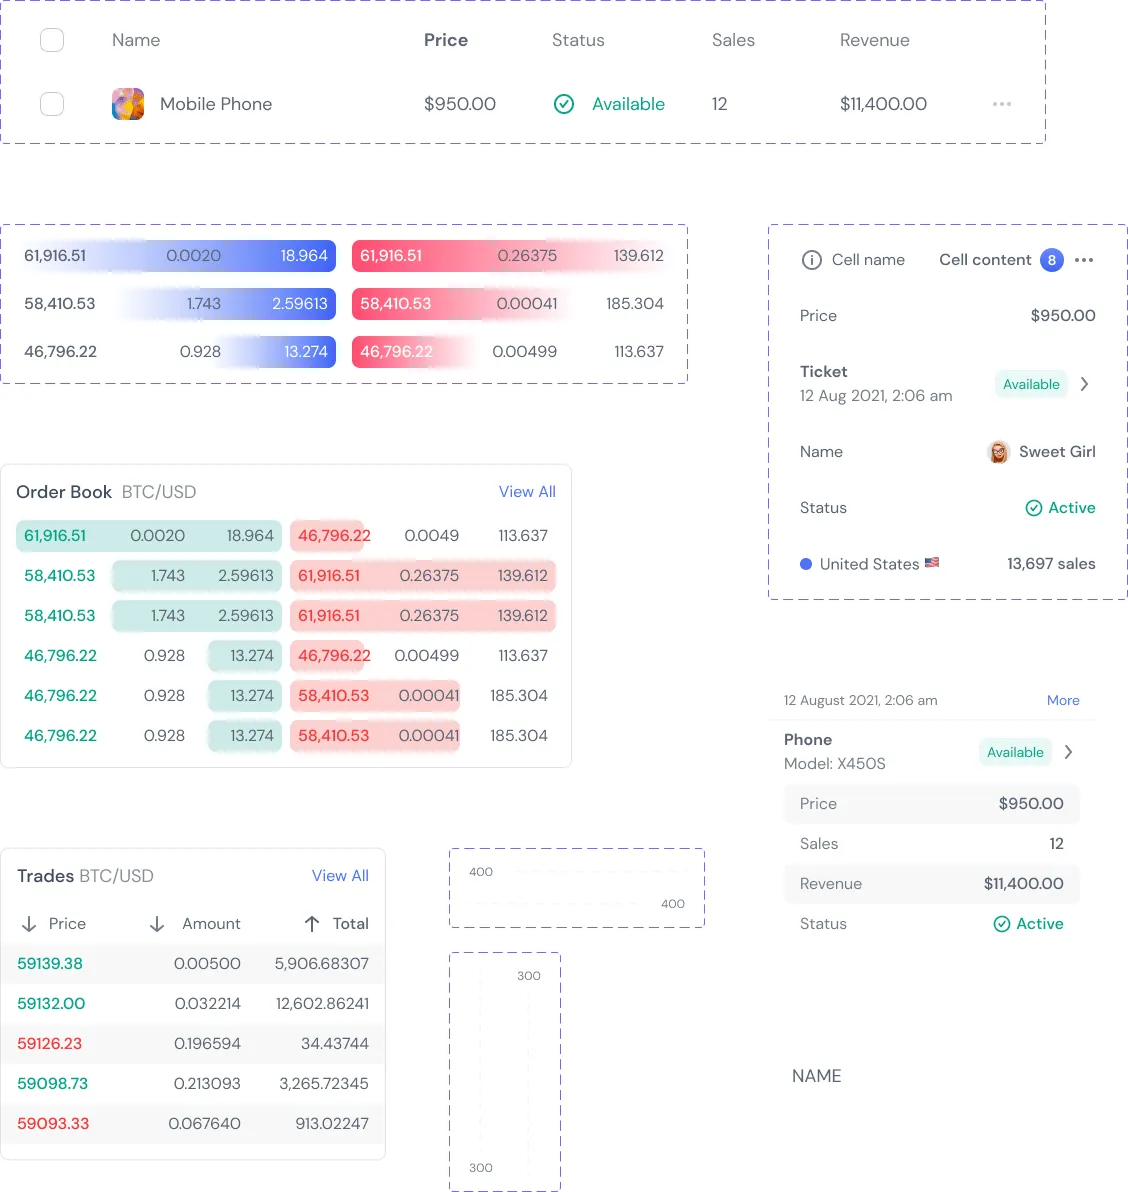Sort the table by Price header
Image resolution: width=1128 pixels, height=1192 pixels.
click(445, 40)
